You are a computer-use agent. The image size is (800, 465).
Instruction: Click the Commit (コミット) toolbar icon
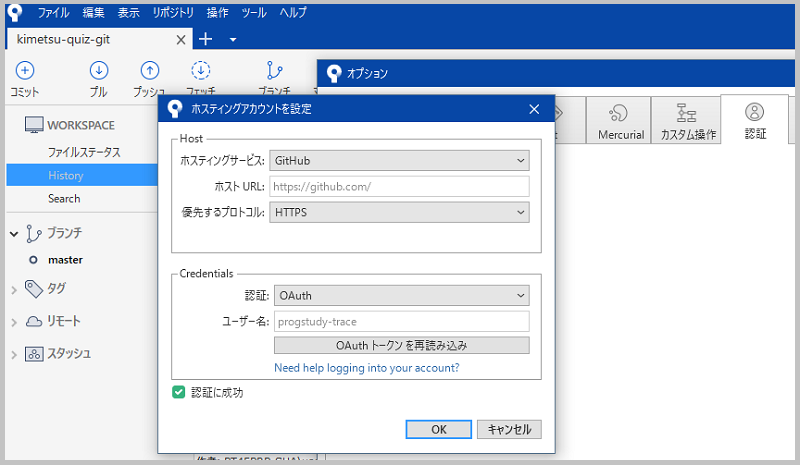click(24, 70)
